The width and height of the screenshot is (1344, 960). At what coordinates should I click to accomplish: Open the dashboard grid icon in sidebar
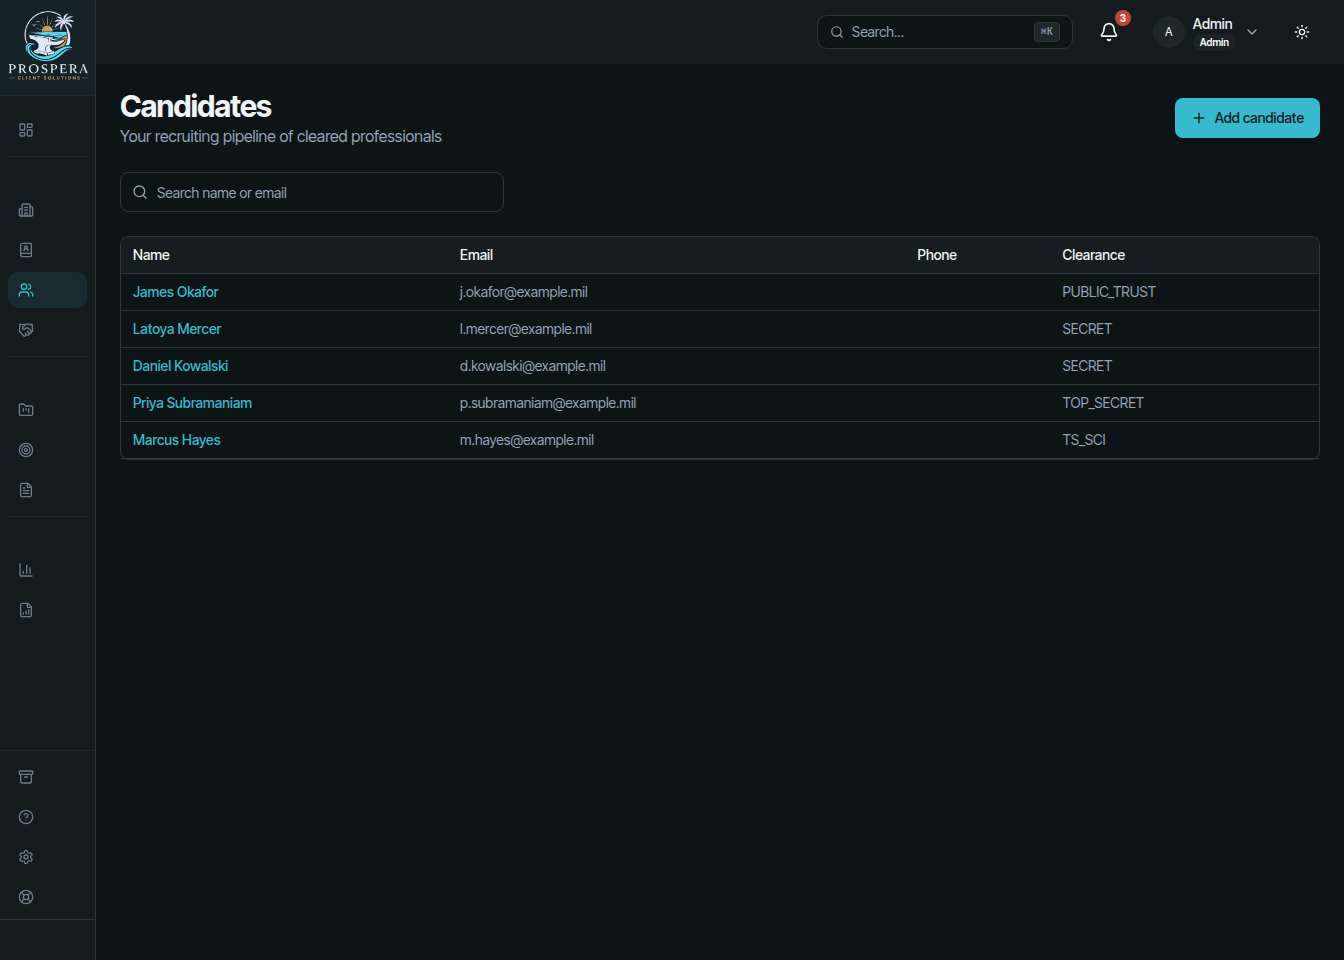coord(26,130)
